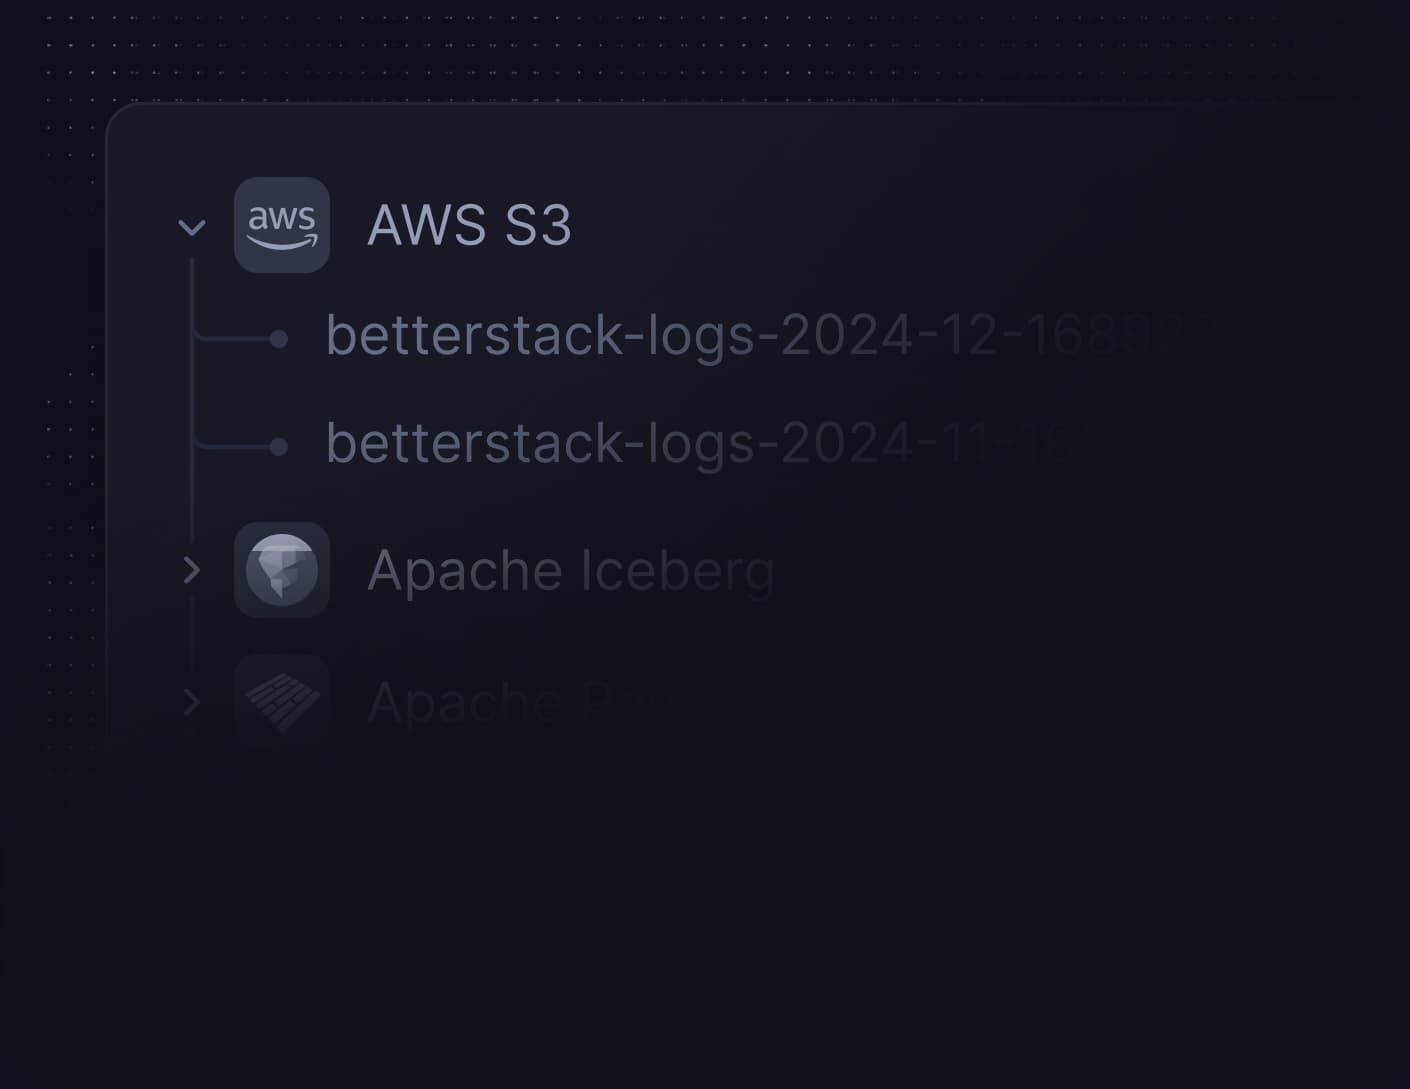
Task: Click the AWS logo icon
Action: tap(282, 225)
